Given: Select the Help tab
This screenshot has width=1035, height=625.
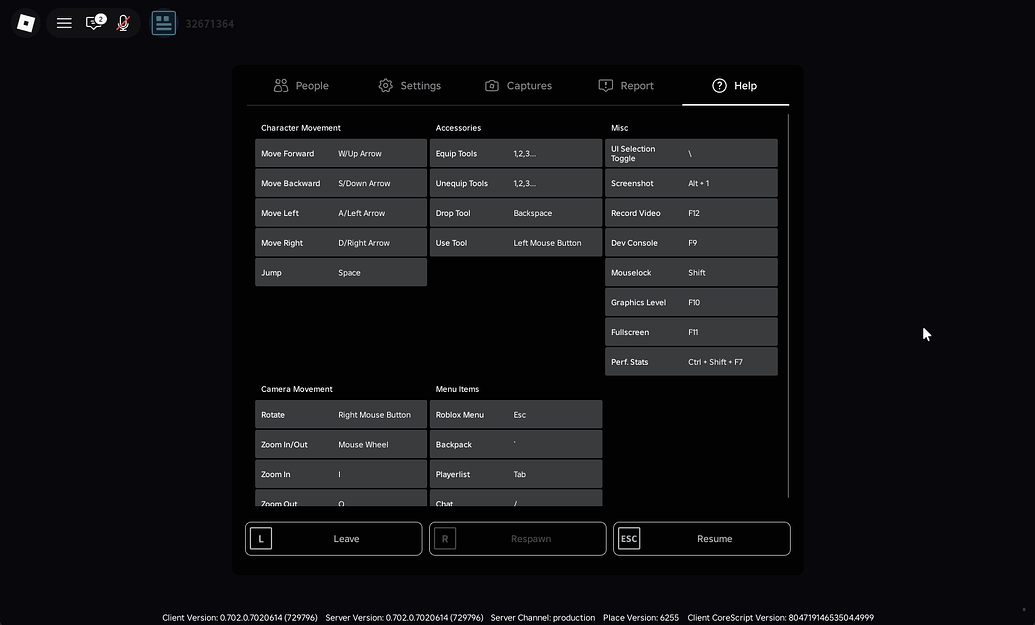Looking at the screenshot, I should [735, 86].
